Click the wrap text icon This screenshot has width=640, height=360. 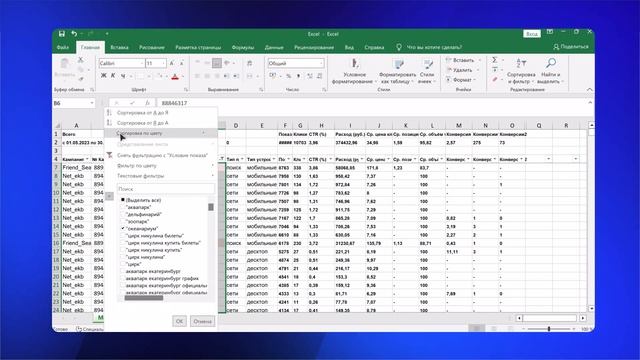click(249, 63)
